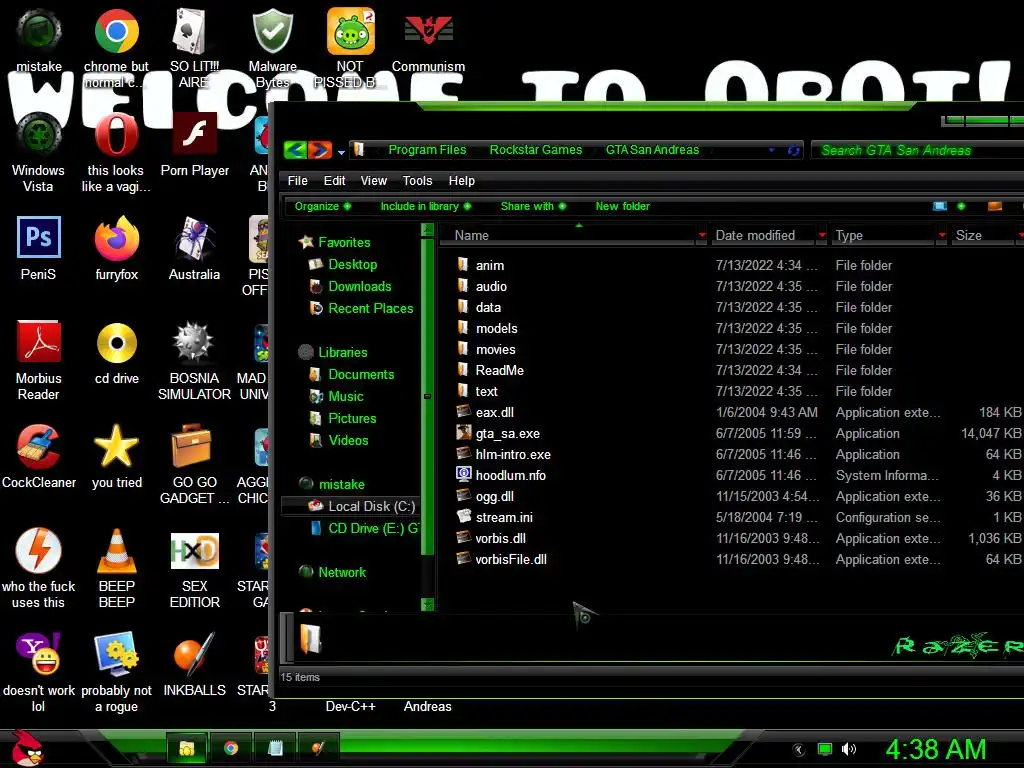
Task: Open Recent Places in navigation pane
Action: click(370, 308)
